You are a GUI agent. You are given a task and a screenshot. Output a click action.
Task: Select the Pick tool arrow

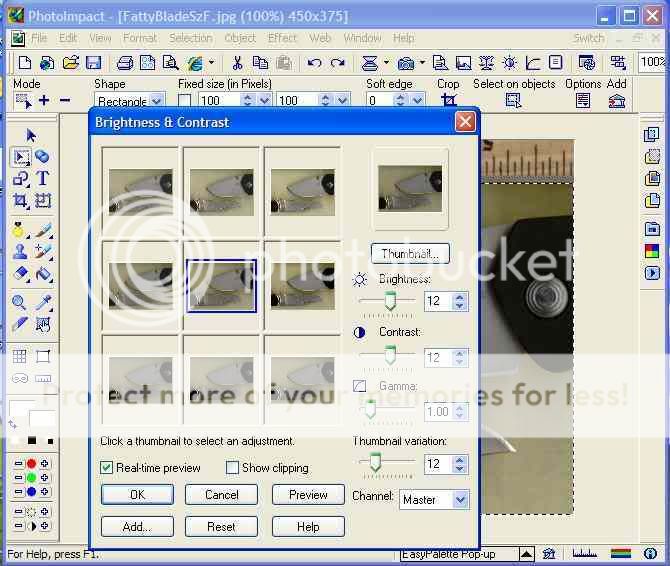click(x=31, y=135)
